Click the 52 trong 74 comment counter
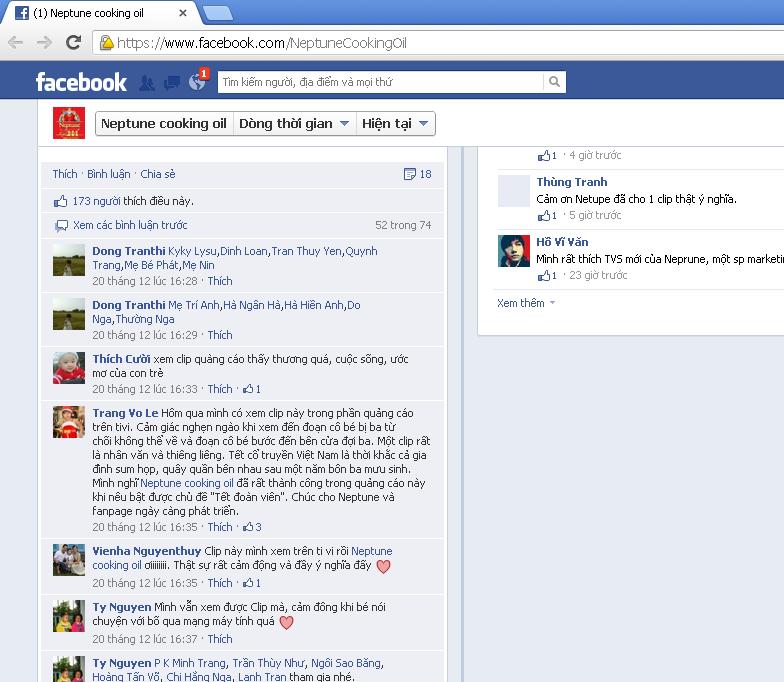Screen dimensions: 784x682 point(403,225)
